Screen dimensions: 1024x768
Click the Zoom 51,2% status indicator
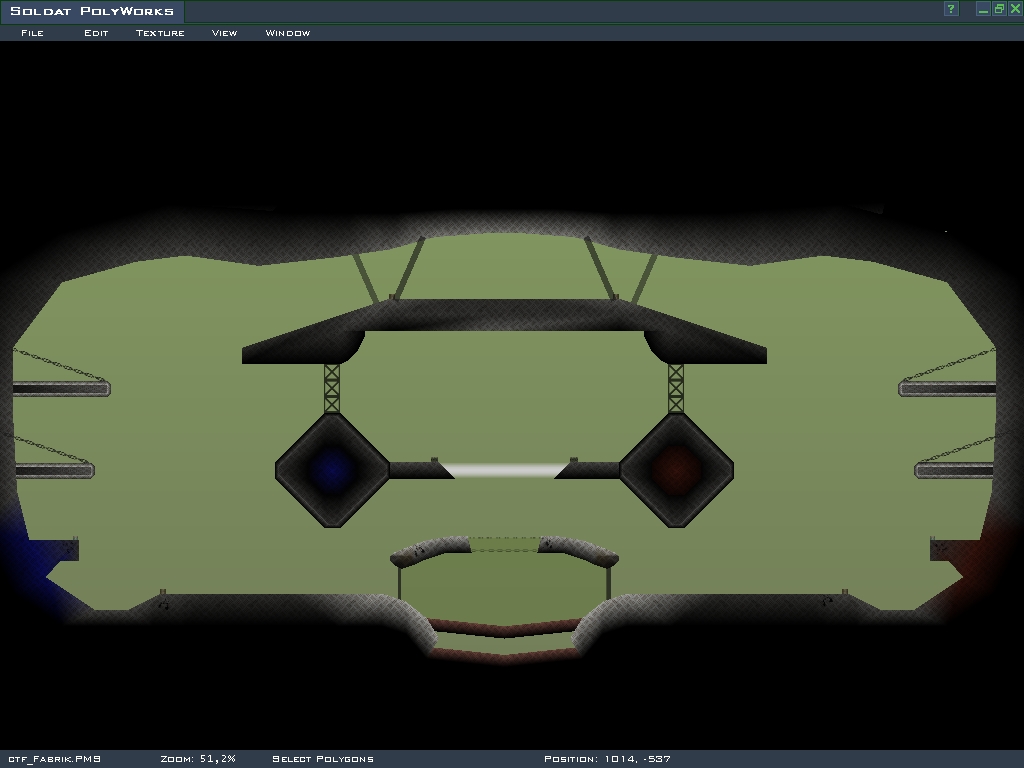pyautogui.click(x=197, y=759)
